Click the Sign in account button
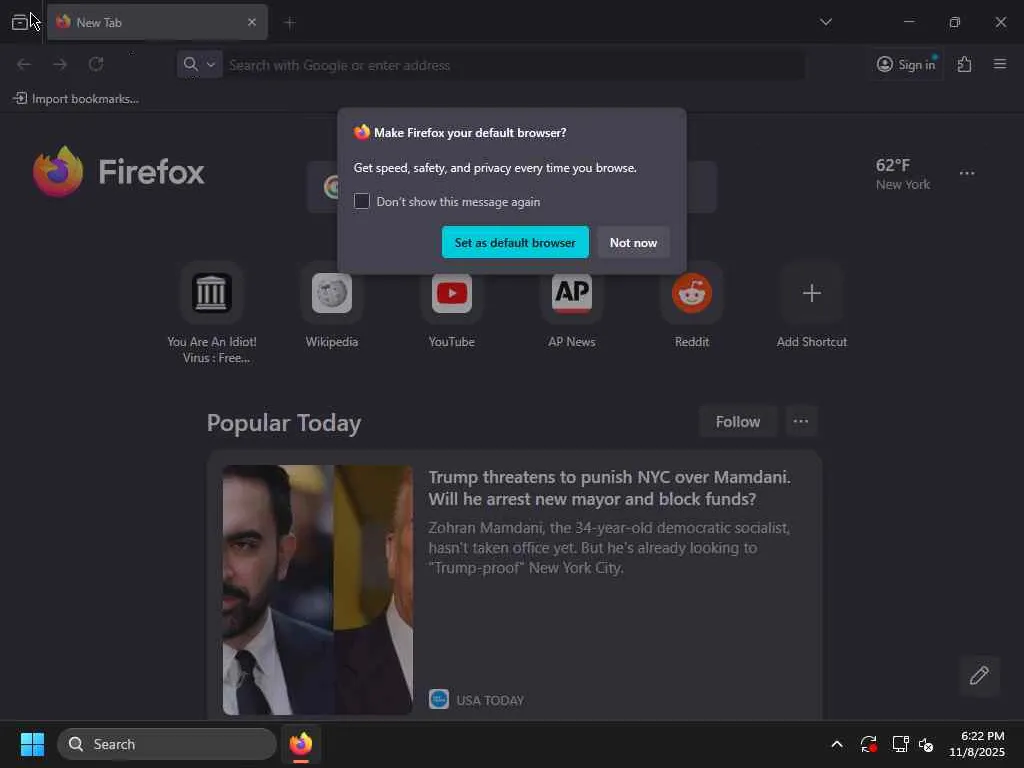 [906, 64]
